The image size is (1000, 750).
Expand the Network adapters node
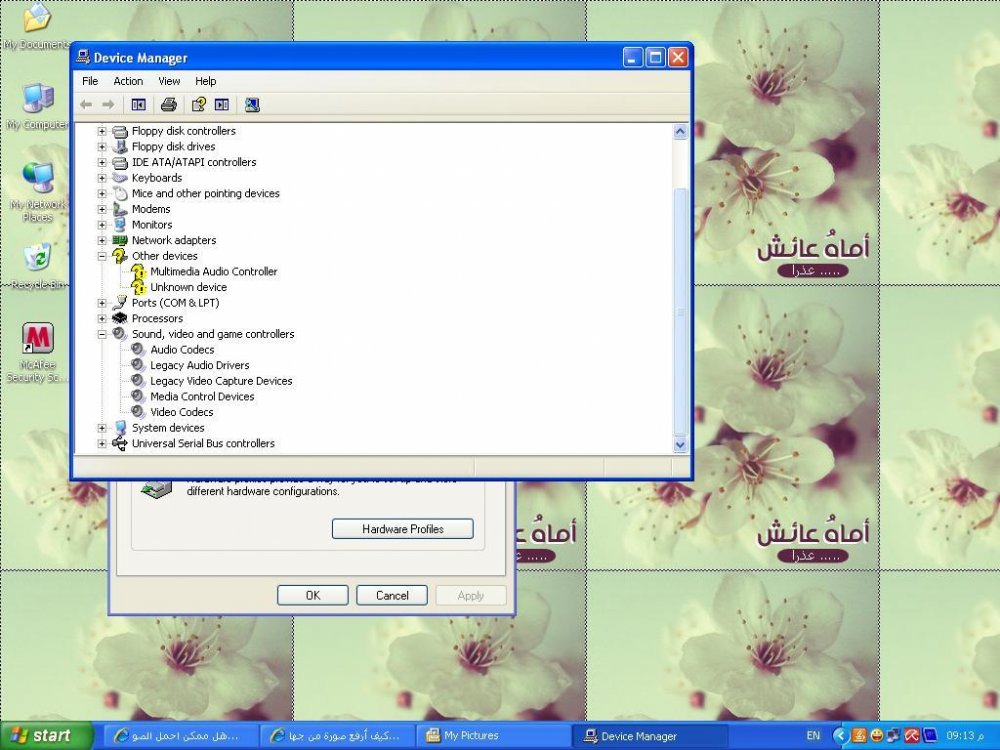(102, 240)
